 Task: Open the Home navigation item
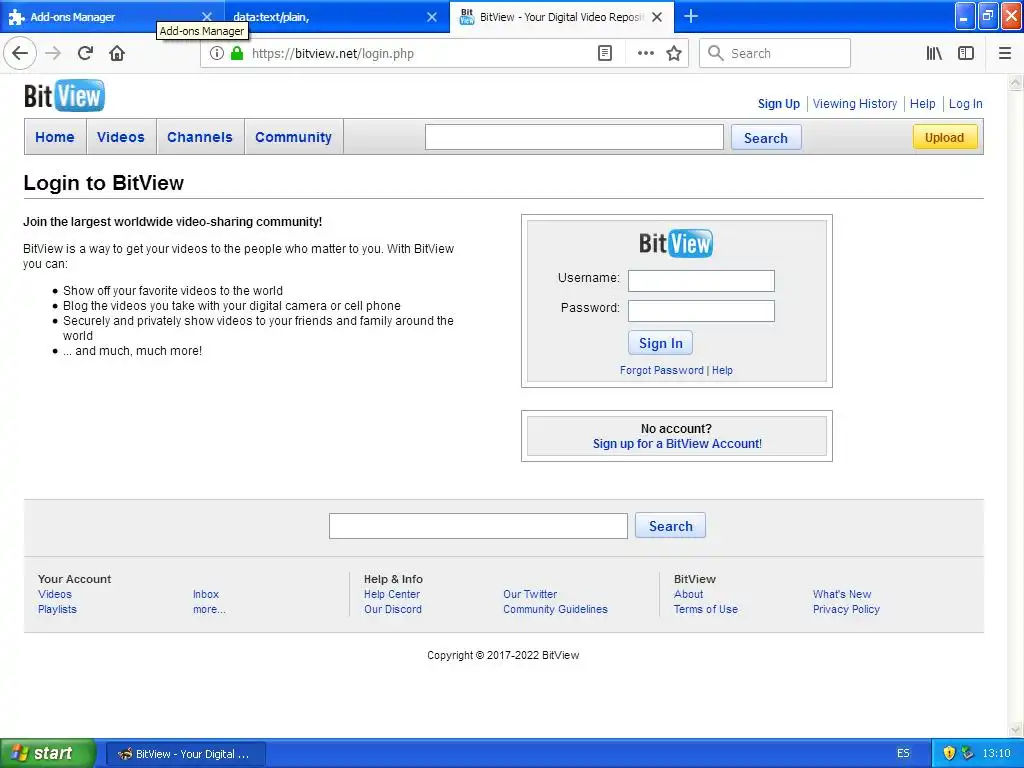[55, 137]
